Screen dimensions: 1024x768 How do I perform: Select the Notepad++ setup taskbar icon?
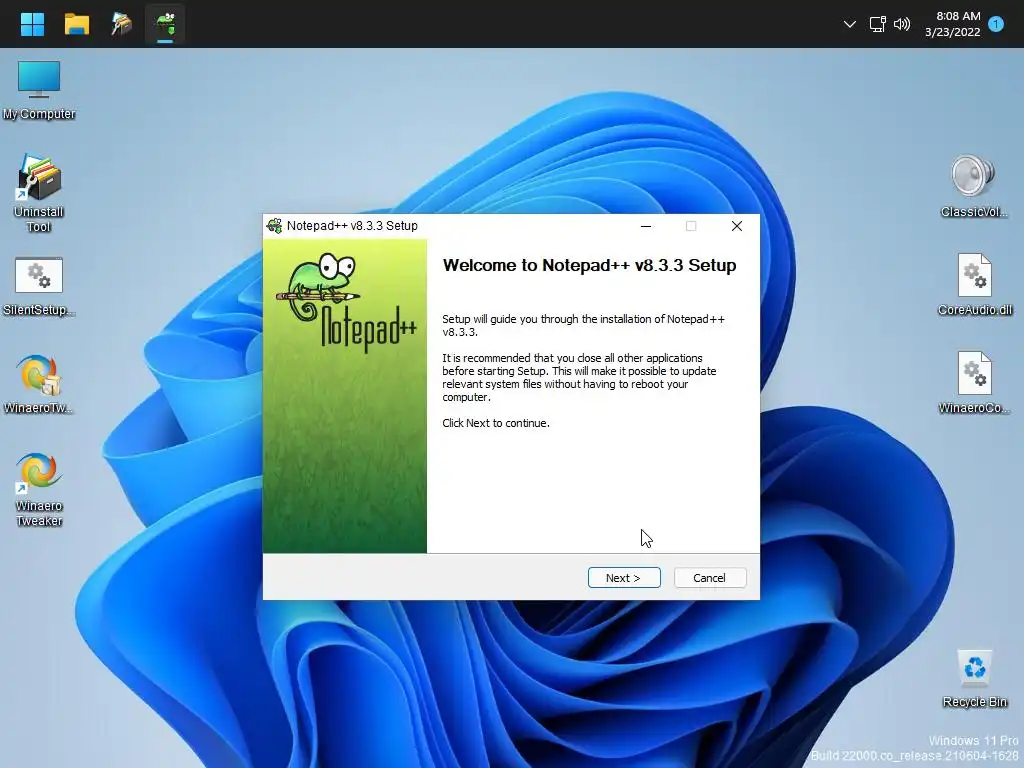coord(165,24)
